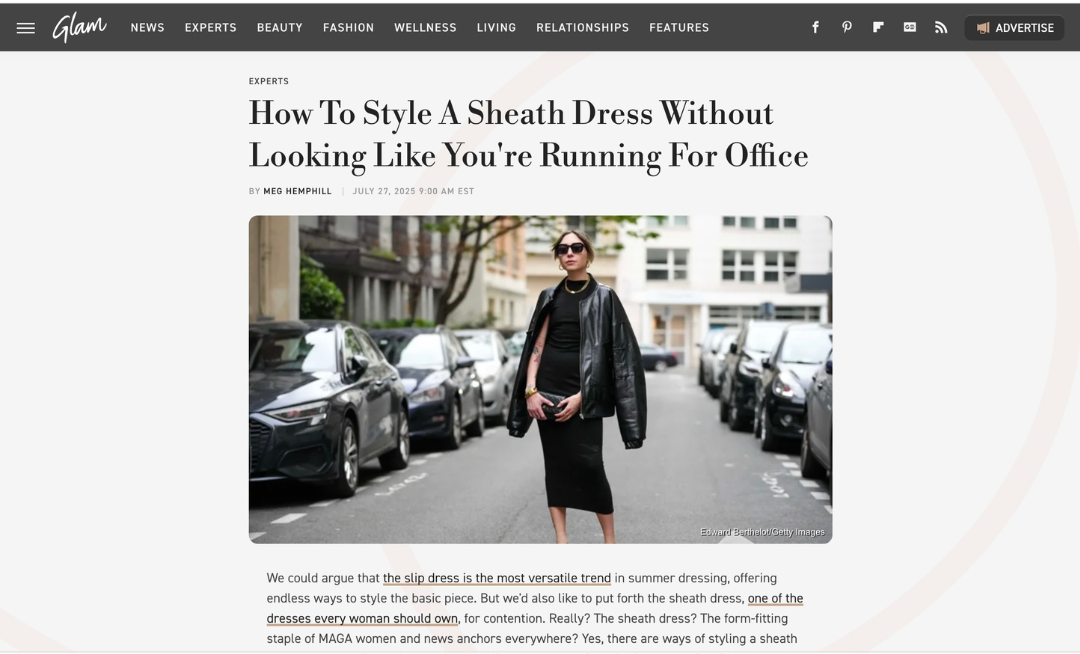Open the Experts navigation menu item
The height and width of the screenshot is (654, 1080).
pyautogui.click(x=210, y=28)
